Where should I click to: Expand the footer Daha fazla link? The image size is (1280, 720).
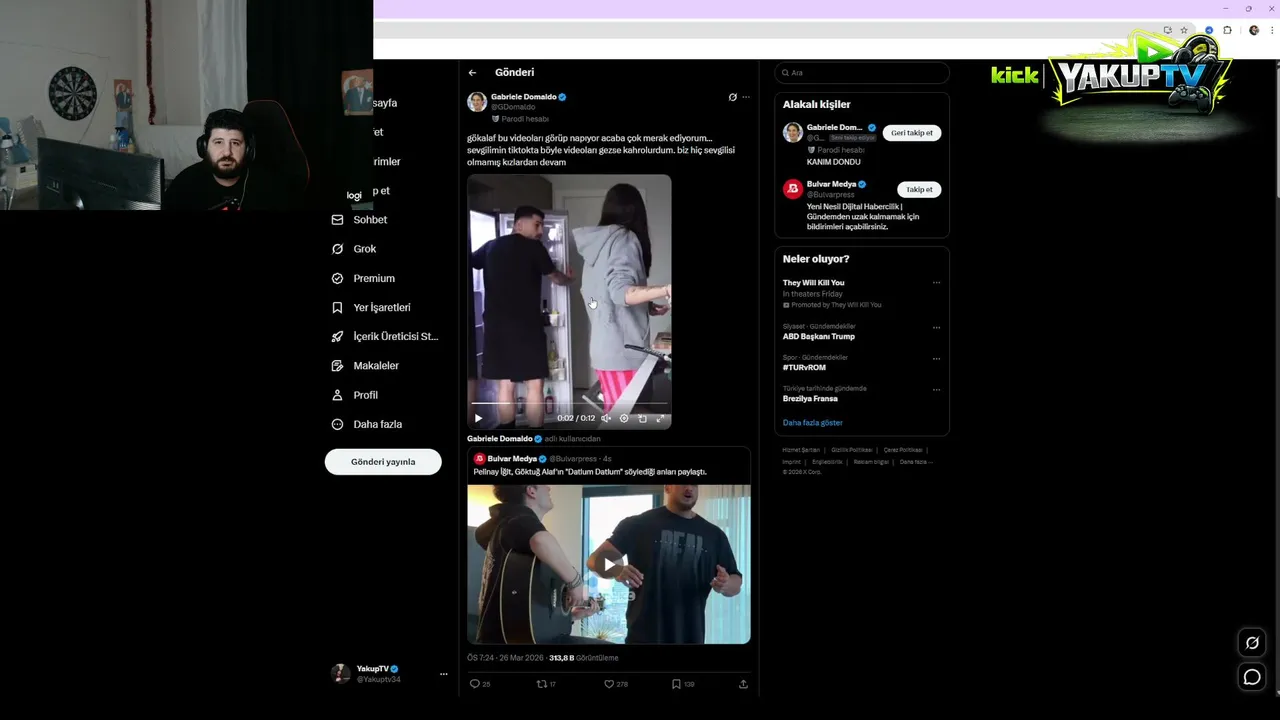point(915,462)
